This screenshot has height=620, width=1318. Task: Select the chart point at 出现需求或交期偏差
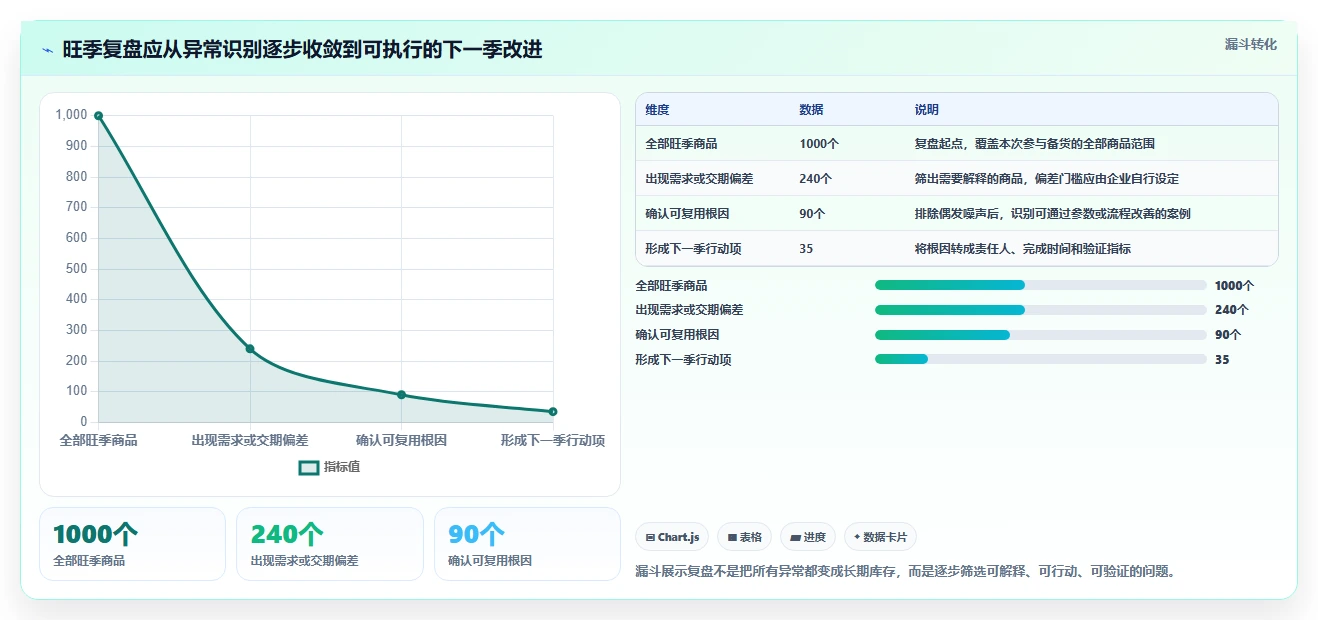[250, 349]
